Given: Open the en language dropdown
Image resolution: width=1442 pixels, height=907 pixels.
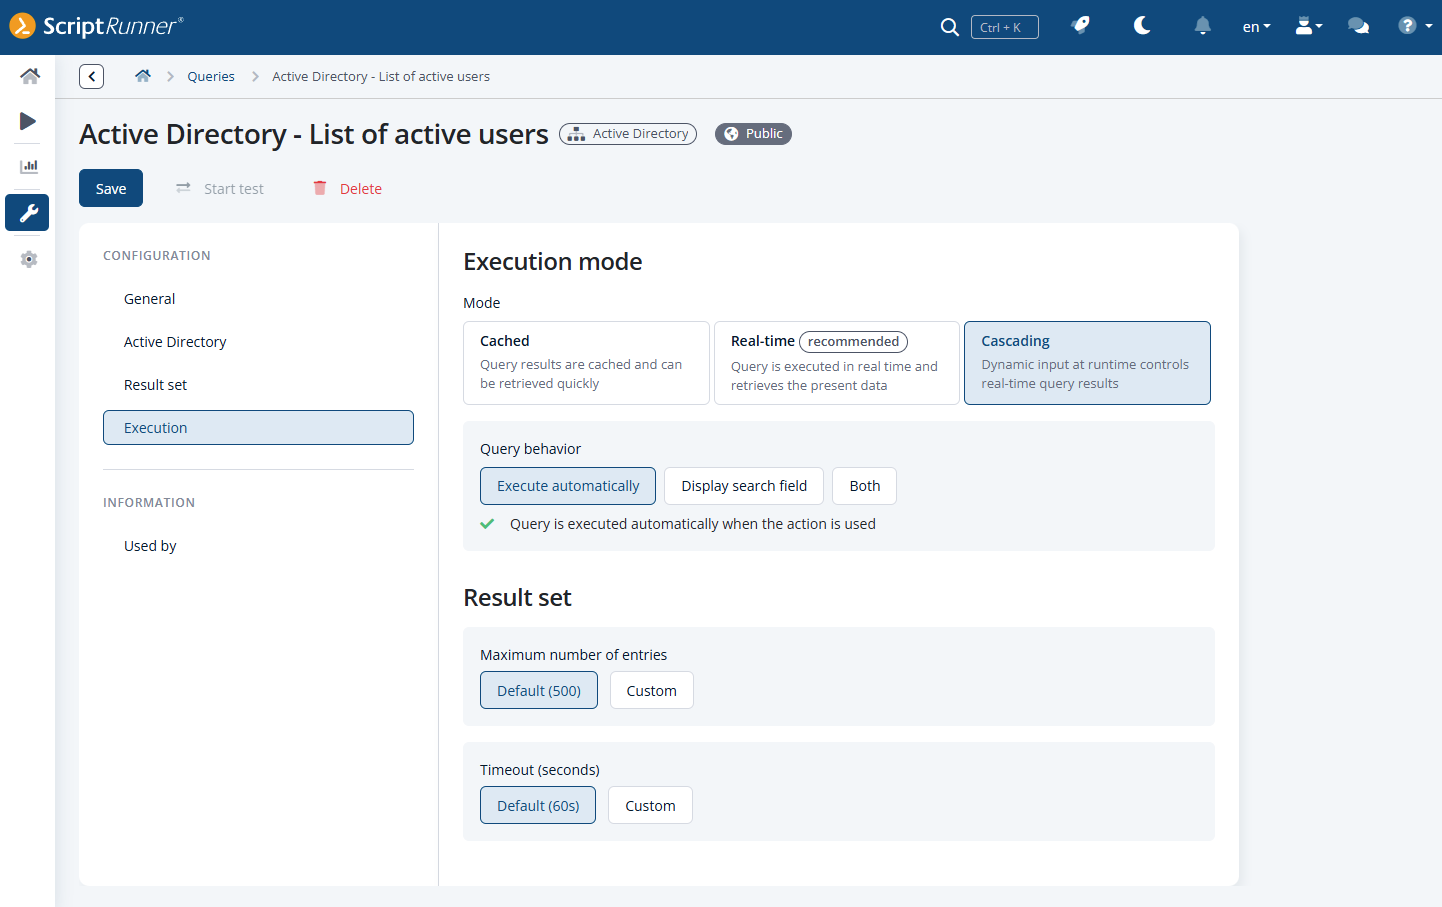Looking at the screenshot, I should 1256,27.
